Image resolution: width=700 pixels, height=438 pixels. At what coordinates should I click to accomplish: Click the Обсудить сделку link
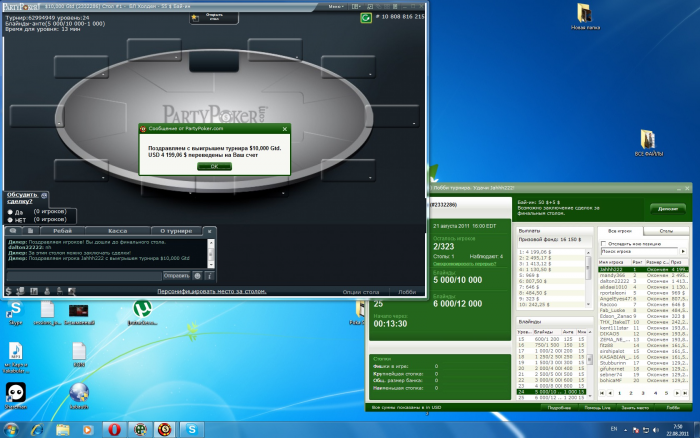[x=22, y=198]
